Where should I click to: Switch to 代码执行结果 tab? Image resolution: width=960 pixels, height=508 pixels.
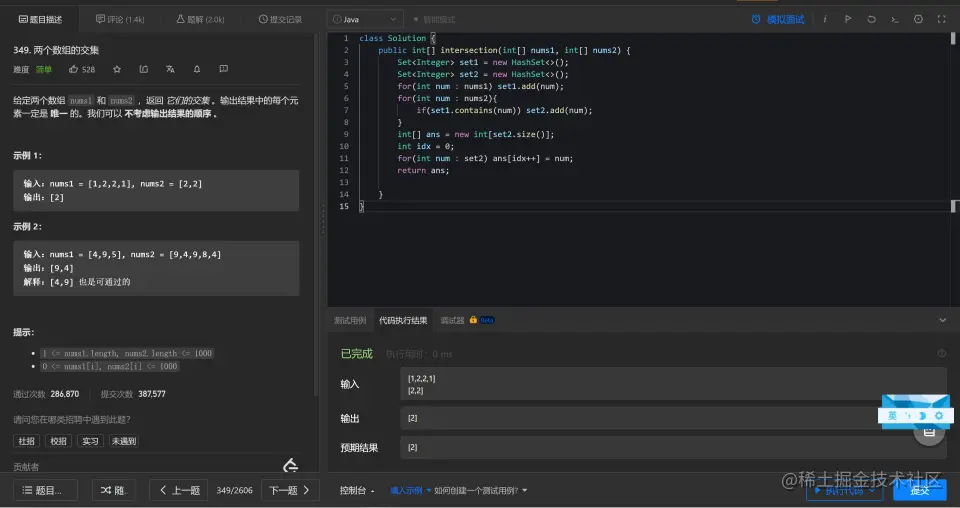[403, 320]
